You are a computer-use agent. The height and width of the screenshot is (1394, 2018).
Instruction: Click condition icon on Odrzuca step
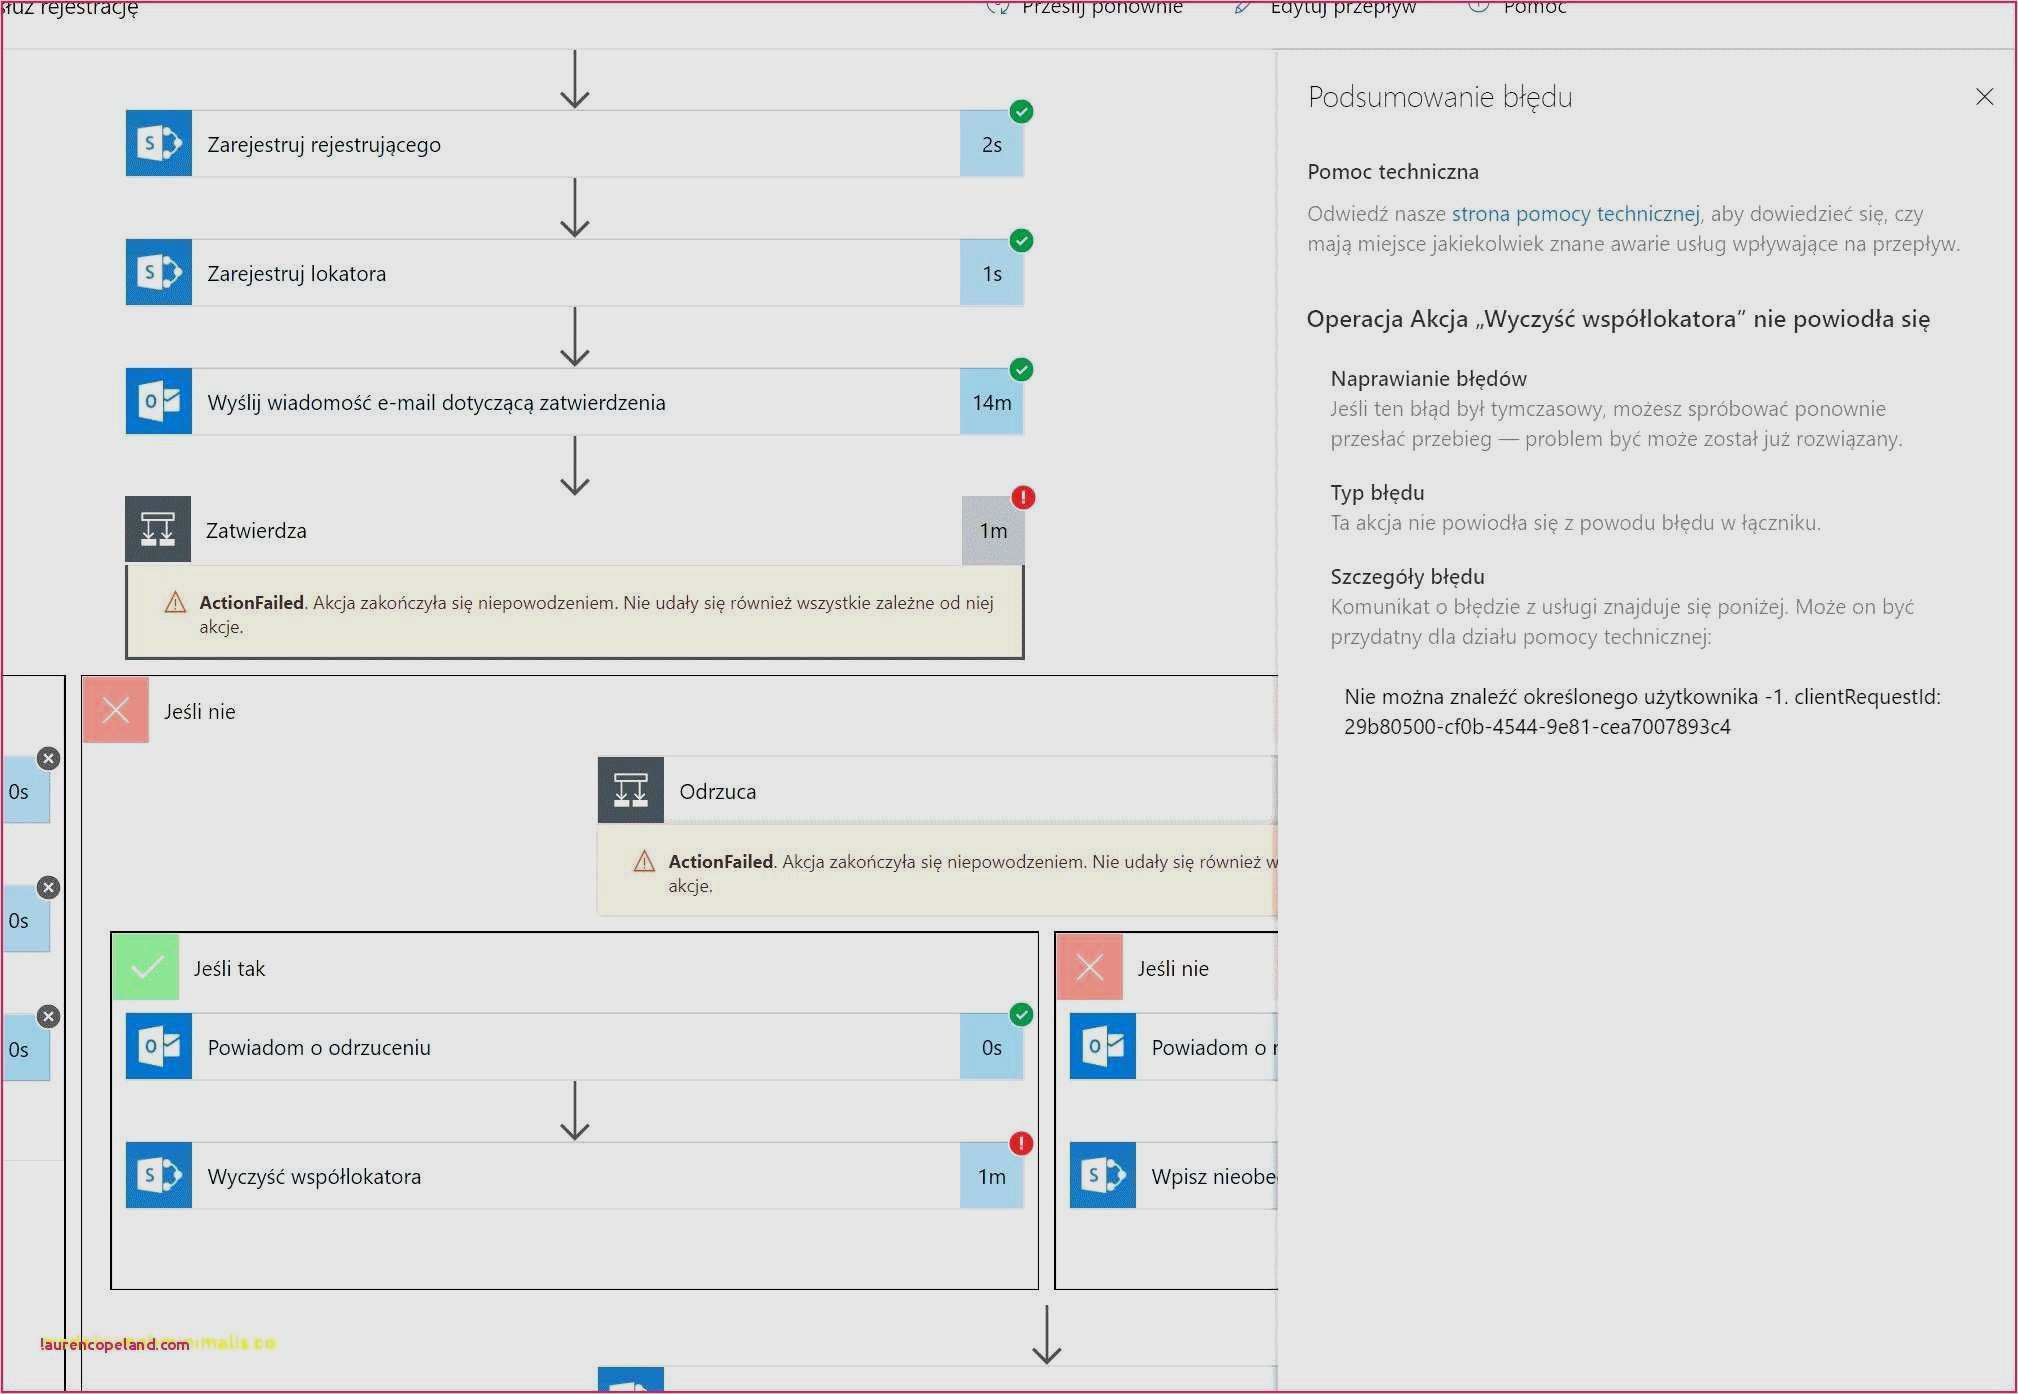pyautogui.click(x=630, y=791)
